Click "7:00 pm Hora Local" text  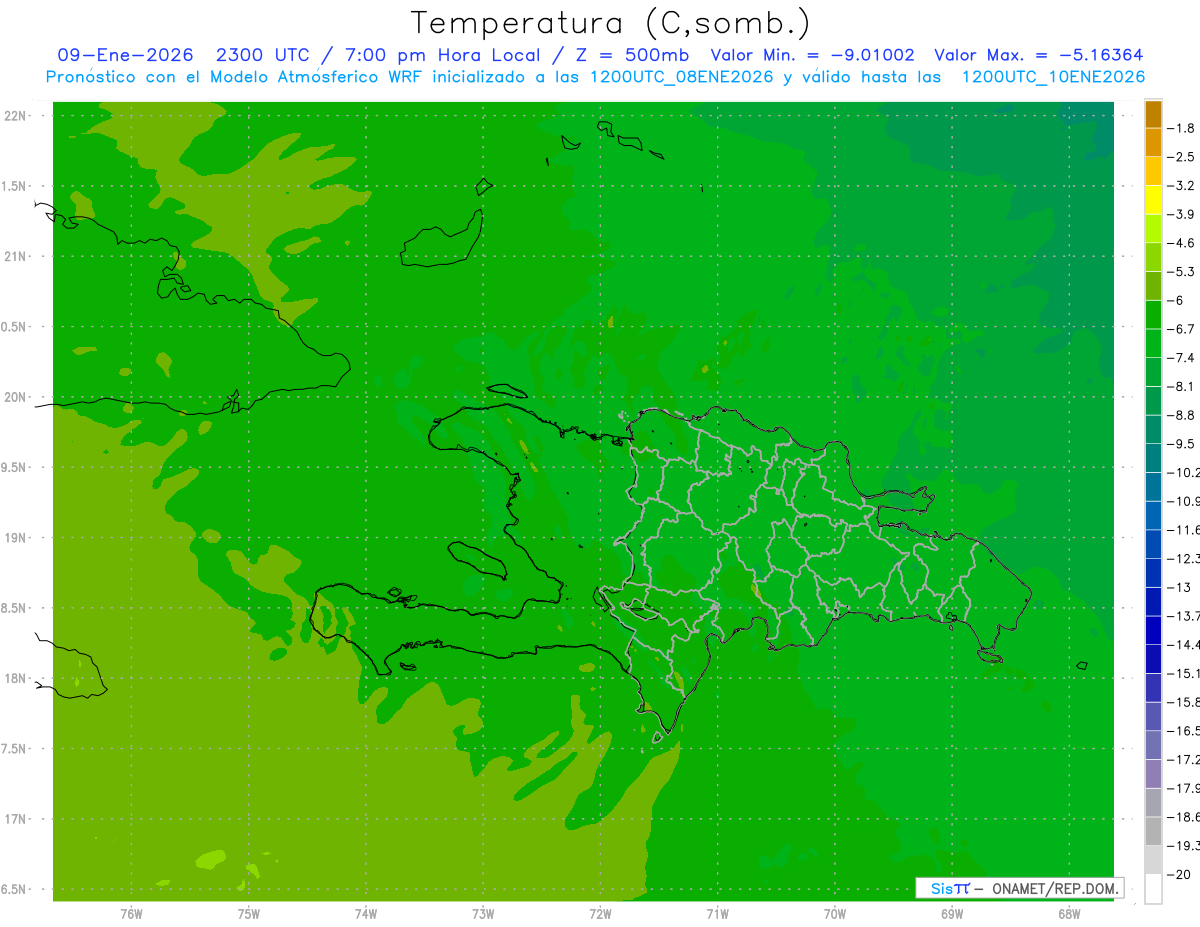pos(442,55)
